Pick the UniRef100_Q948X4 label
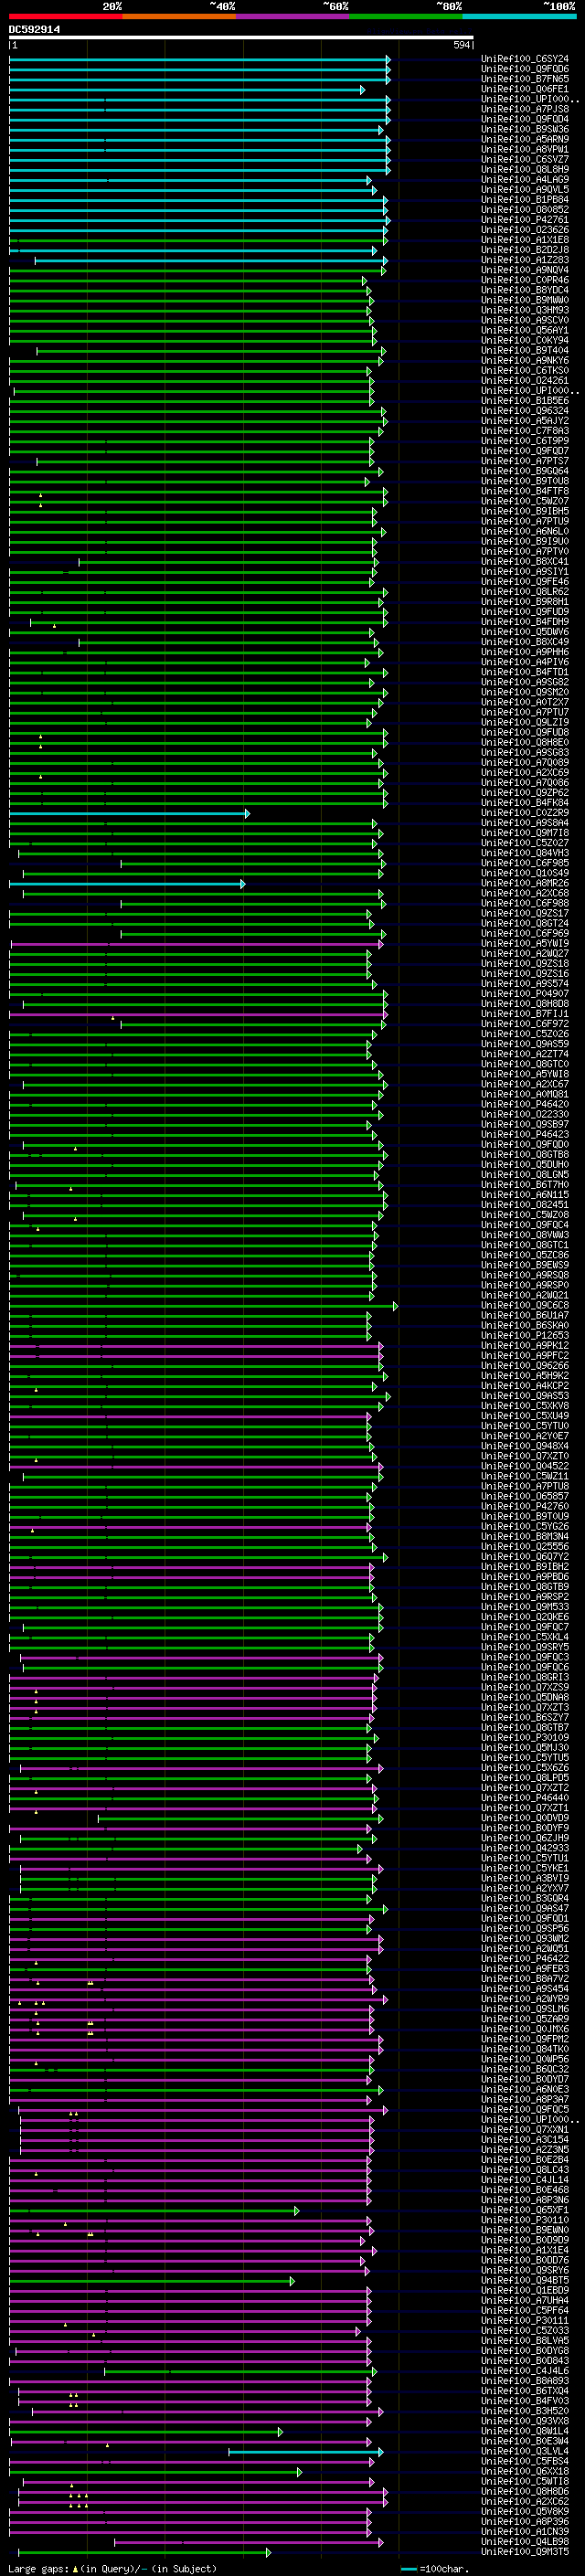 (525, 1447)
